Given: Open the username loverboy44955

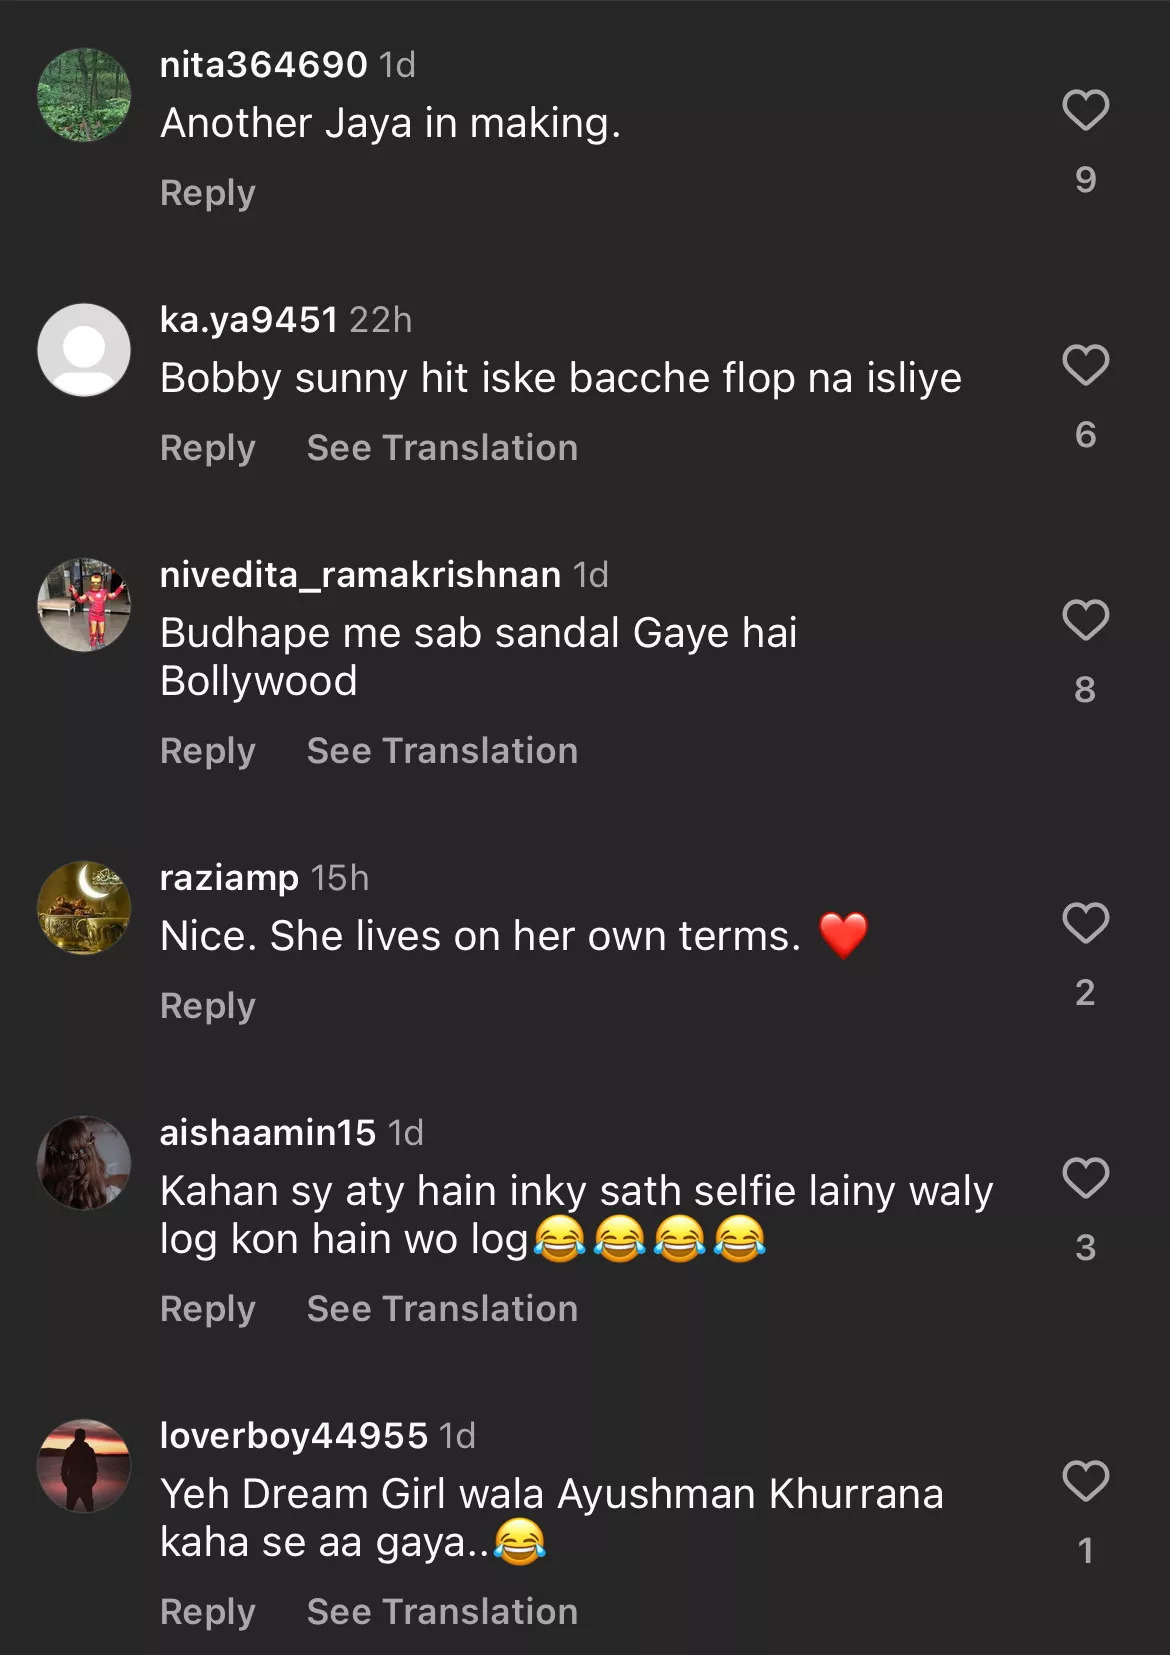Looking at the screenshot, I should pyautogui.click(x=294, y=1436).
